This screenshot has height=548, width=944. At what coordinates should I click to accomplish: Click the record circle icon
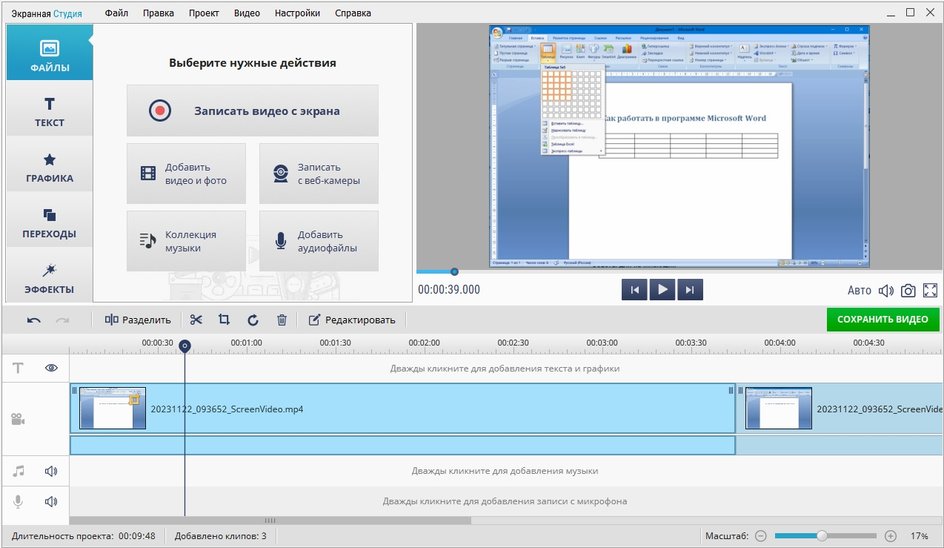(x=160, y=111)
